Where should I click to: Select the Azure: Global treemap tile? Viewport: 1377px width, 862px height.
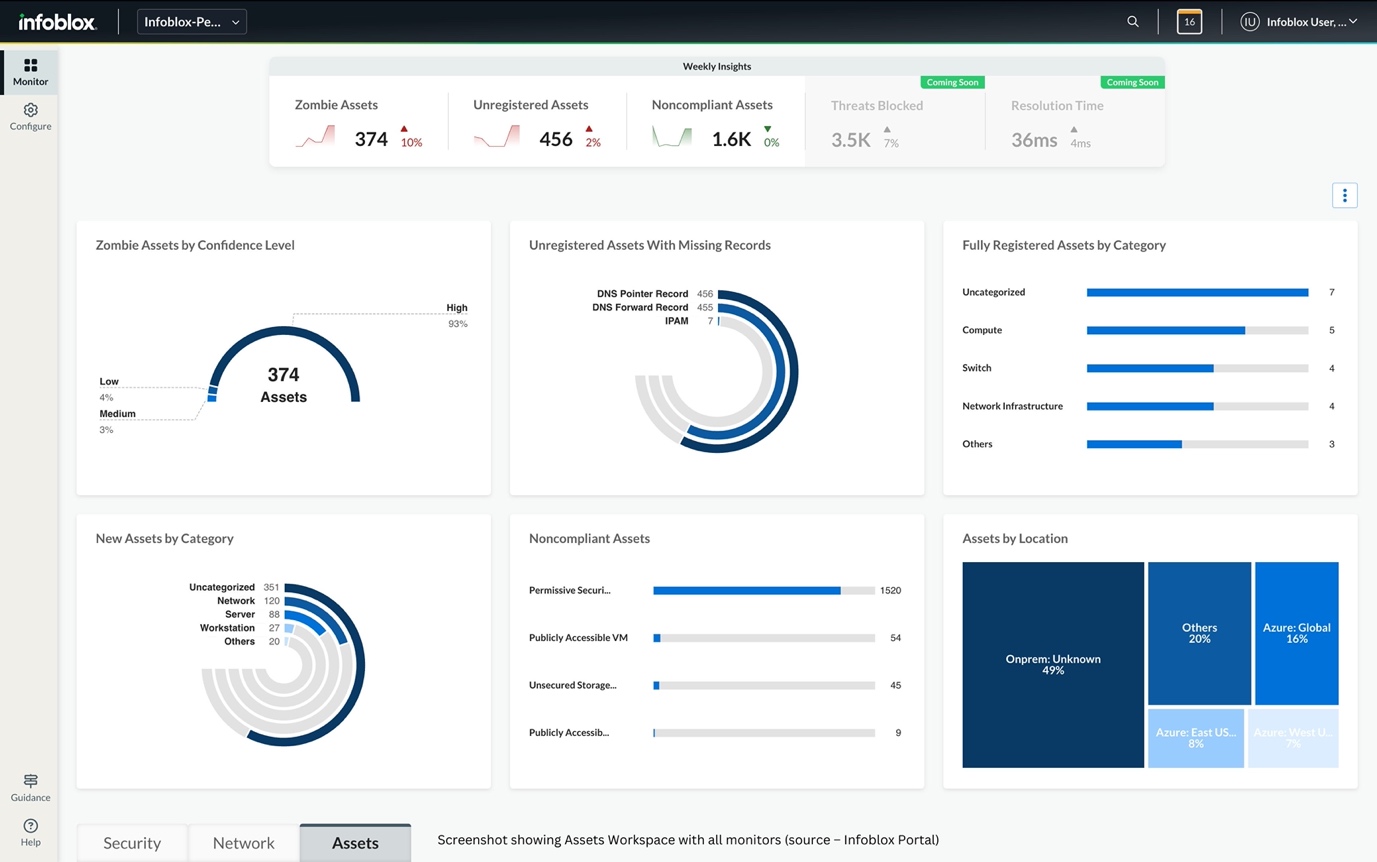tap(1296, 633)
